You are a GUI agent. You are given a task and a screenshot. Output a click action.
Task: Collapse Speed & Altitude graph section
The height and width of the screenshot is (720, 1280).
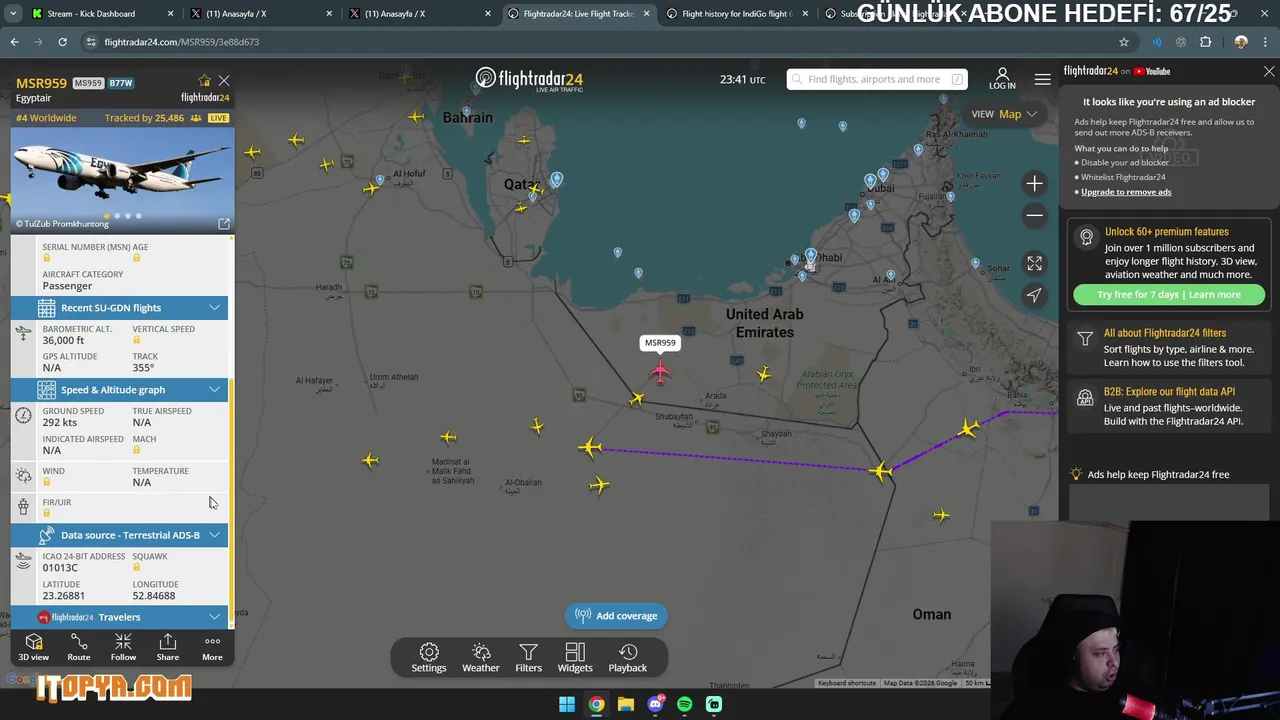click(214, 390)
